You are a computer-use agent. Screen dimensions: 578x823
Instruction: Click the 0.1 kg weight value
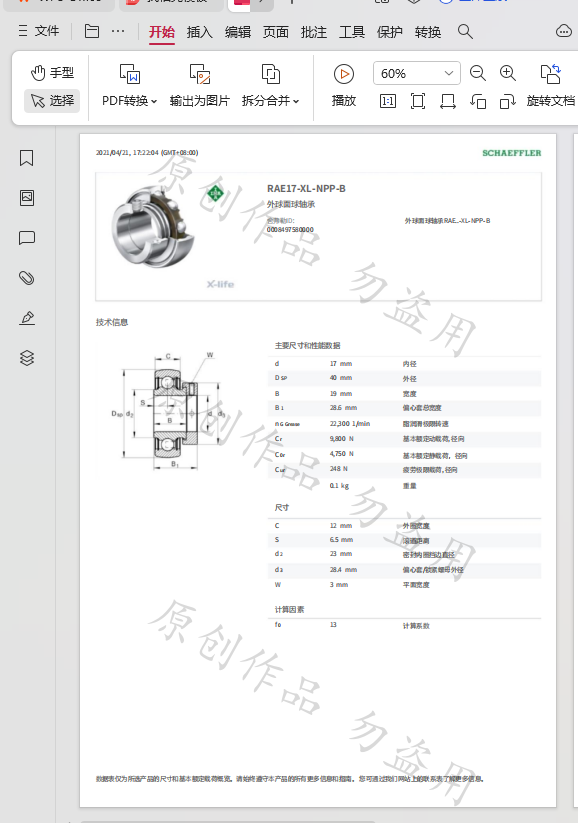[x=339, y=486]
